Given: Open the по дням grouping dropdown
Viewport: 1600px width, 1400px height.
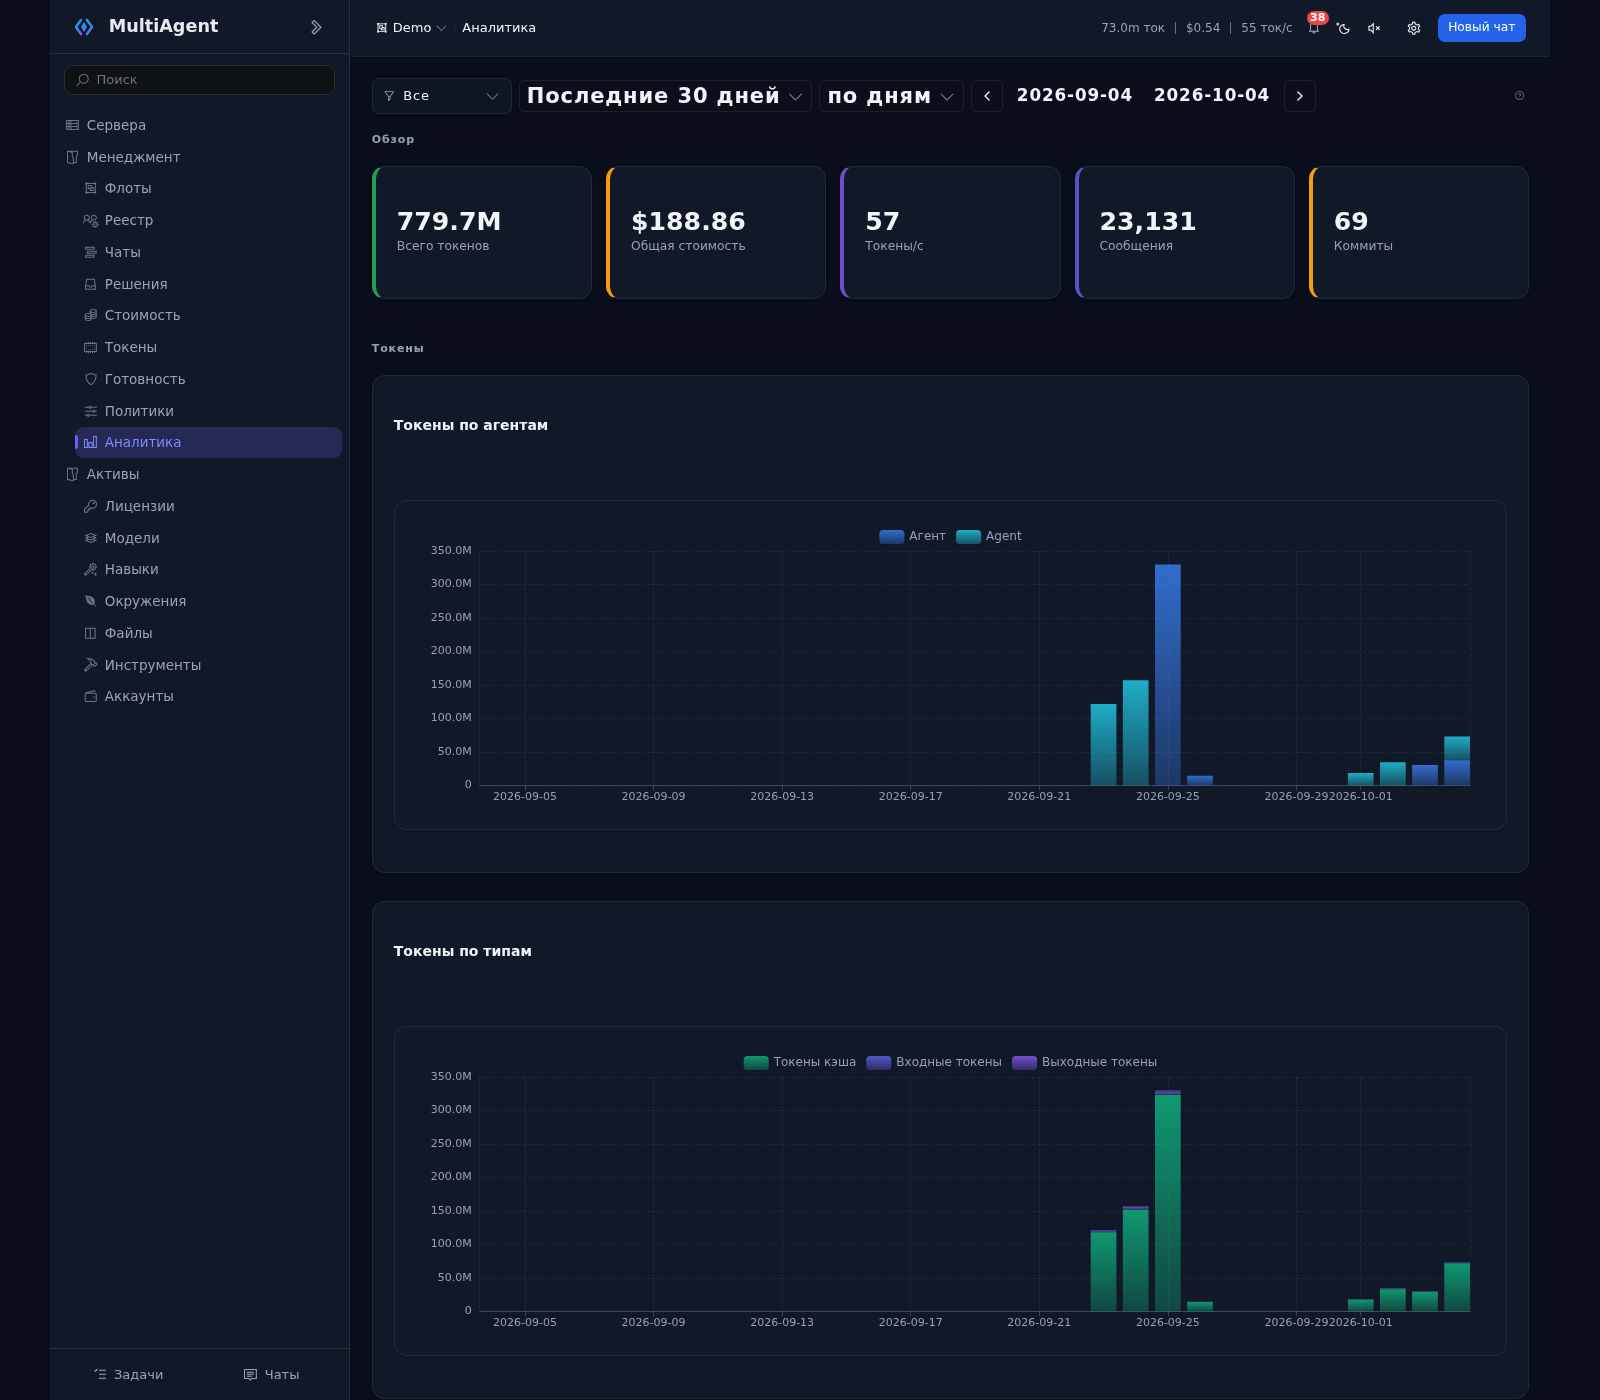Looking at the screenshot, I should (891, 96).
